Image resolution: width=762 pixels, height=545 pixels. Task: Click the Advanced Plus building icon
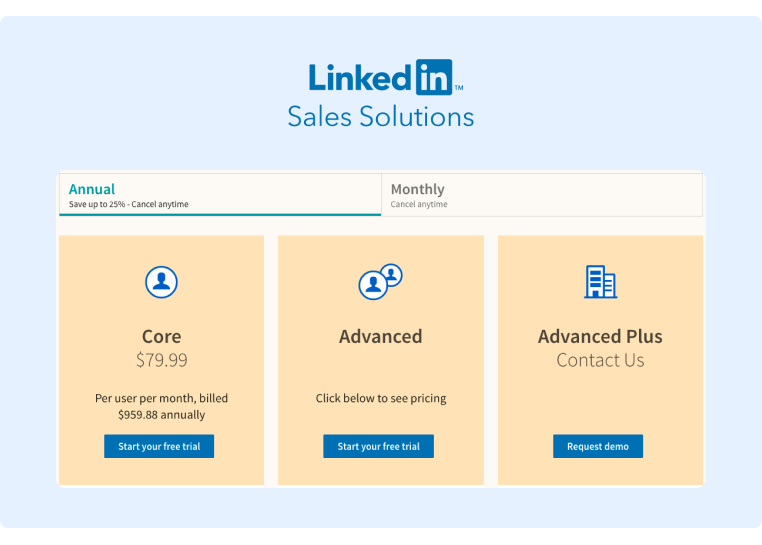tap(600, 282)
